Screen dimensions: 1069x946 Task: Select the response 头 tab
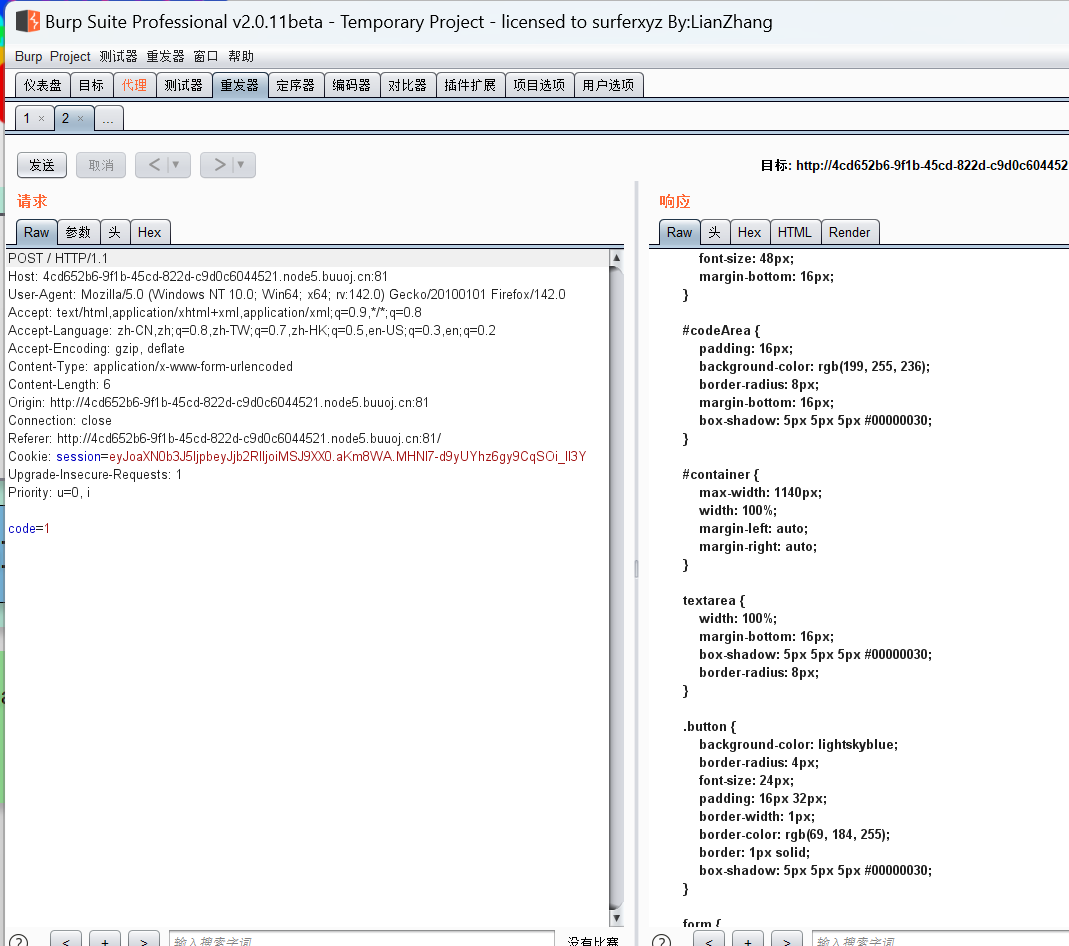(x=714, y=232)
